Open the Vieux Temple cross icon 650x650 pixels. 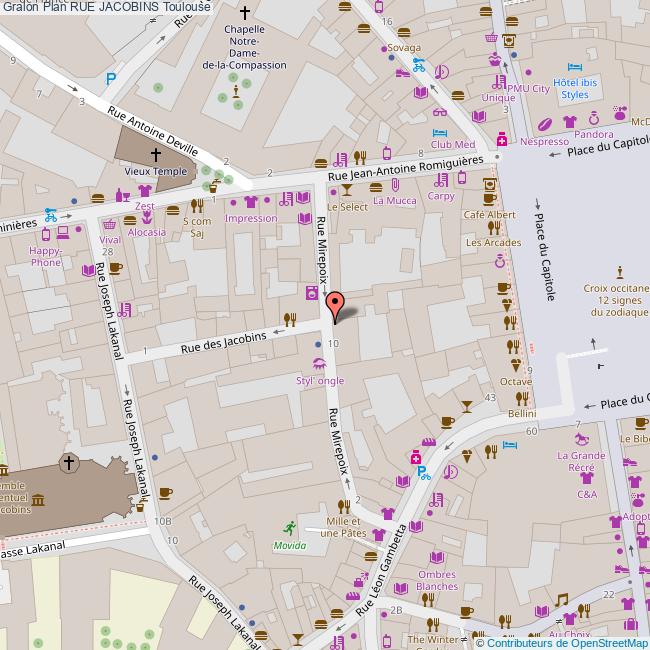coord(155,155)
